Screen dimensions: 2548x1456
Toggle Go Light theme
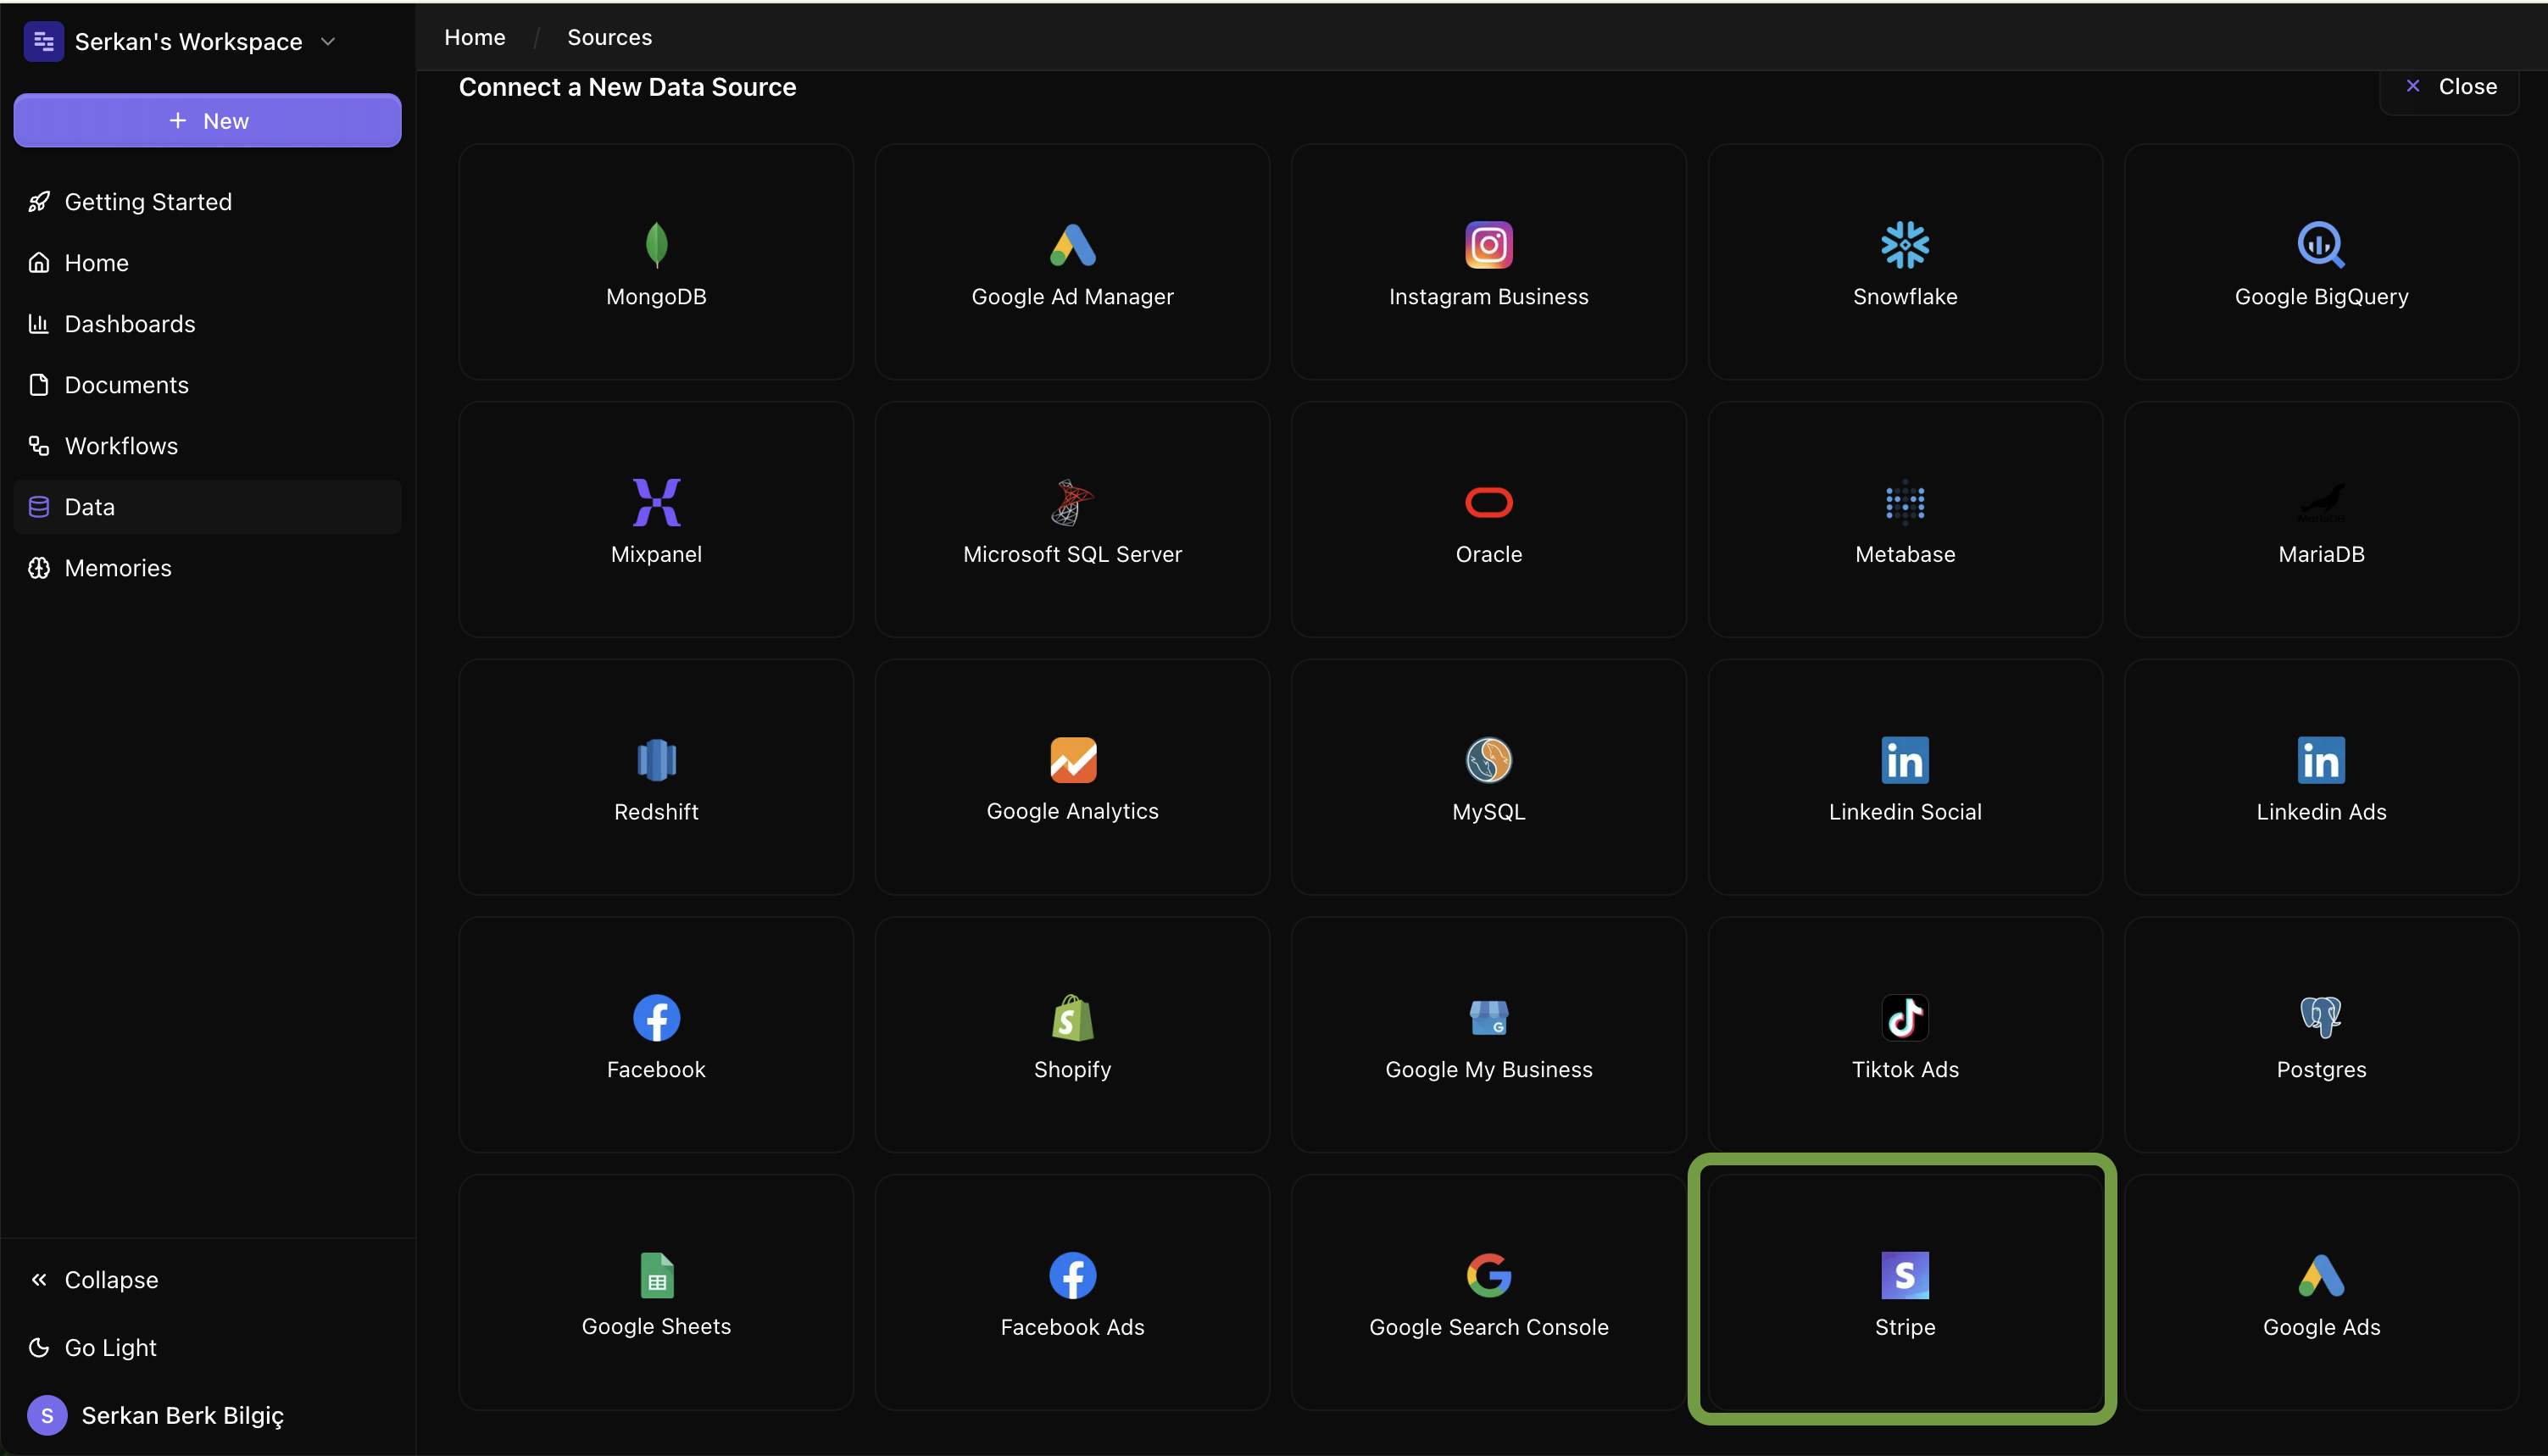pos(207,1347)
